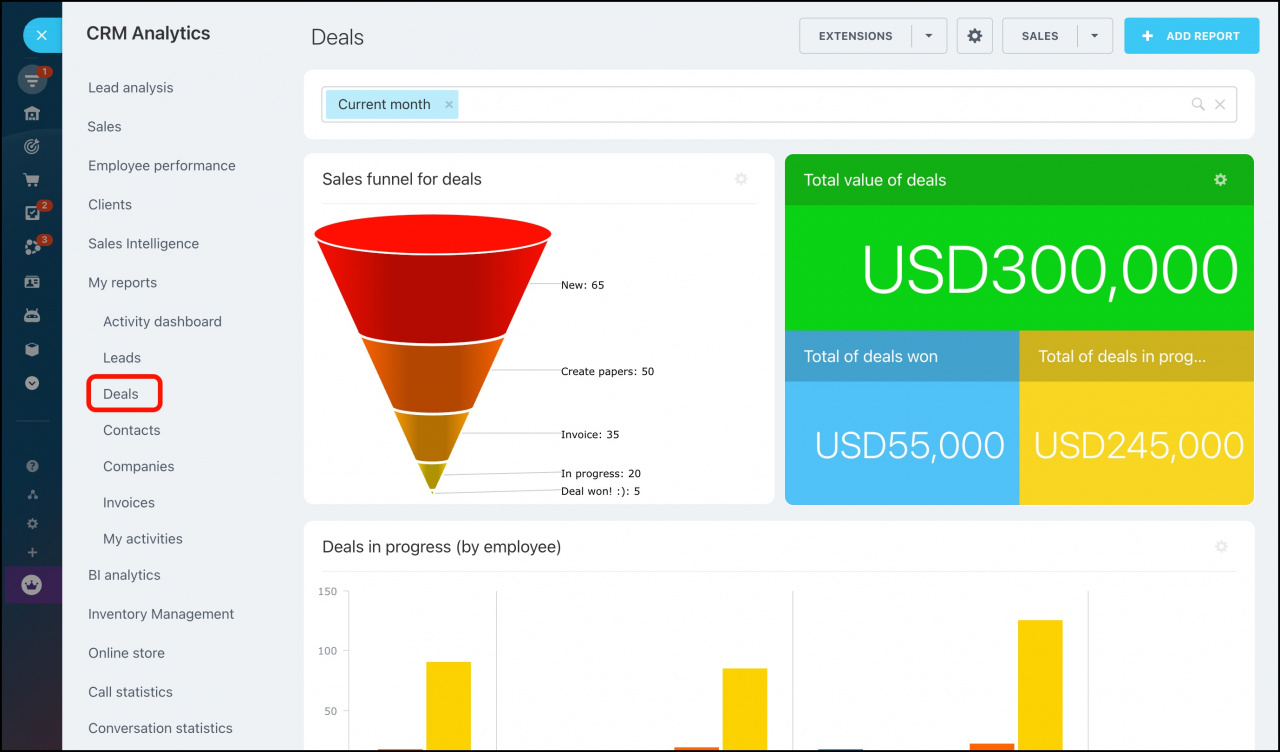Image resolution: width=1280 pixels, height=752 pixels.
Task: Open the Invoices report
Action: coord(129,503)
